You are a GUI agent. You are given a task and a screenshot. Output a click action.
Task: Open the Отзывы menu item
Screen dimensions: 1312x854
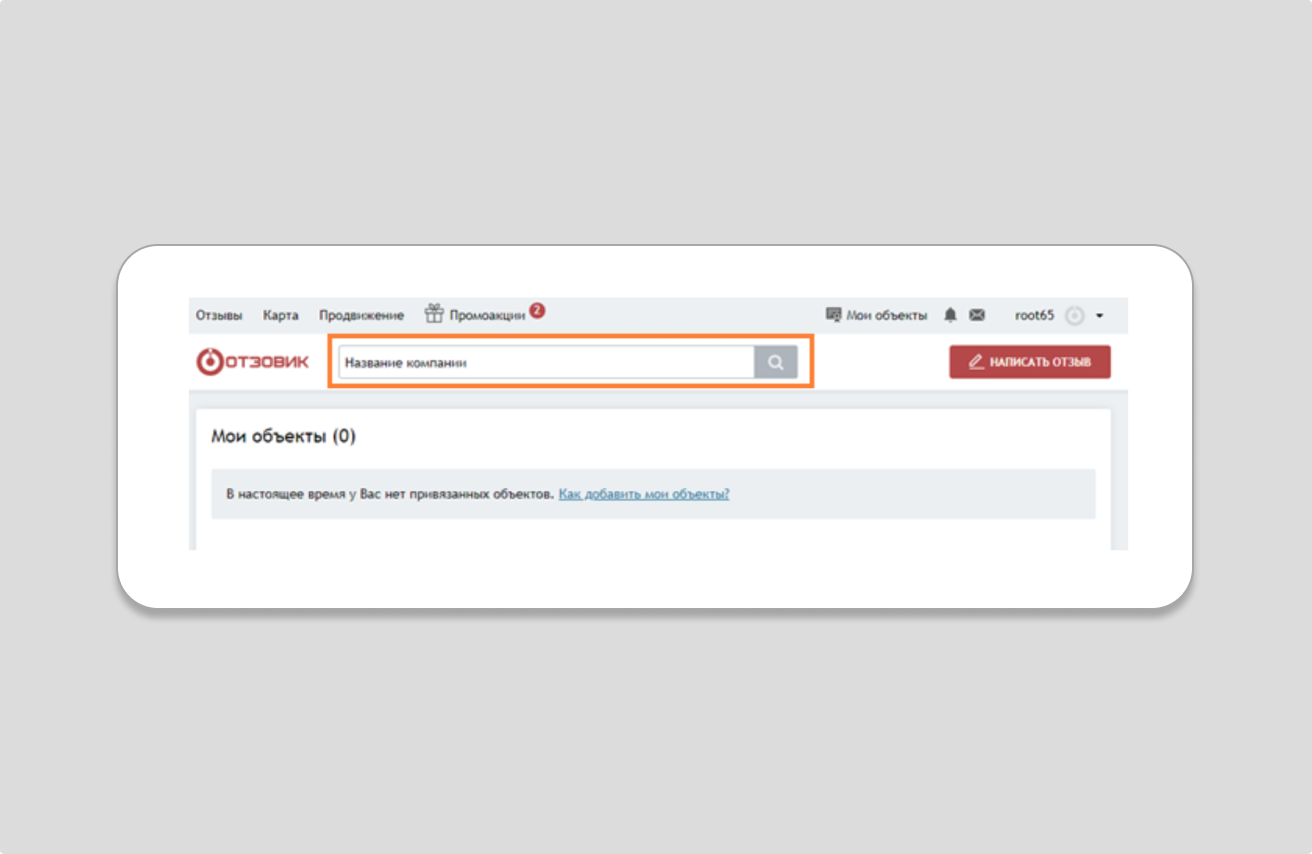pyautogui.click(x=219, y=315)
